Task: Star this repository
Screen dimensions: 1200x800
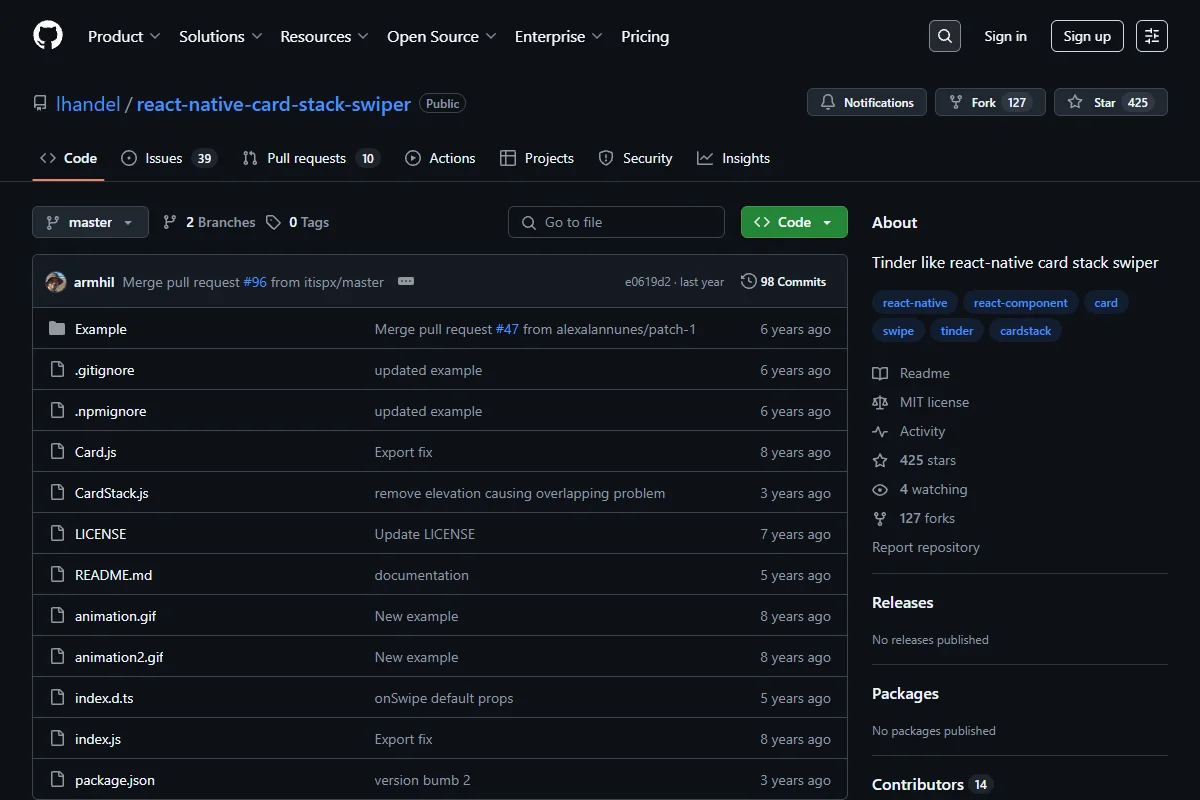Action: coord(1111,102)
